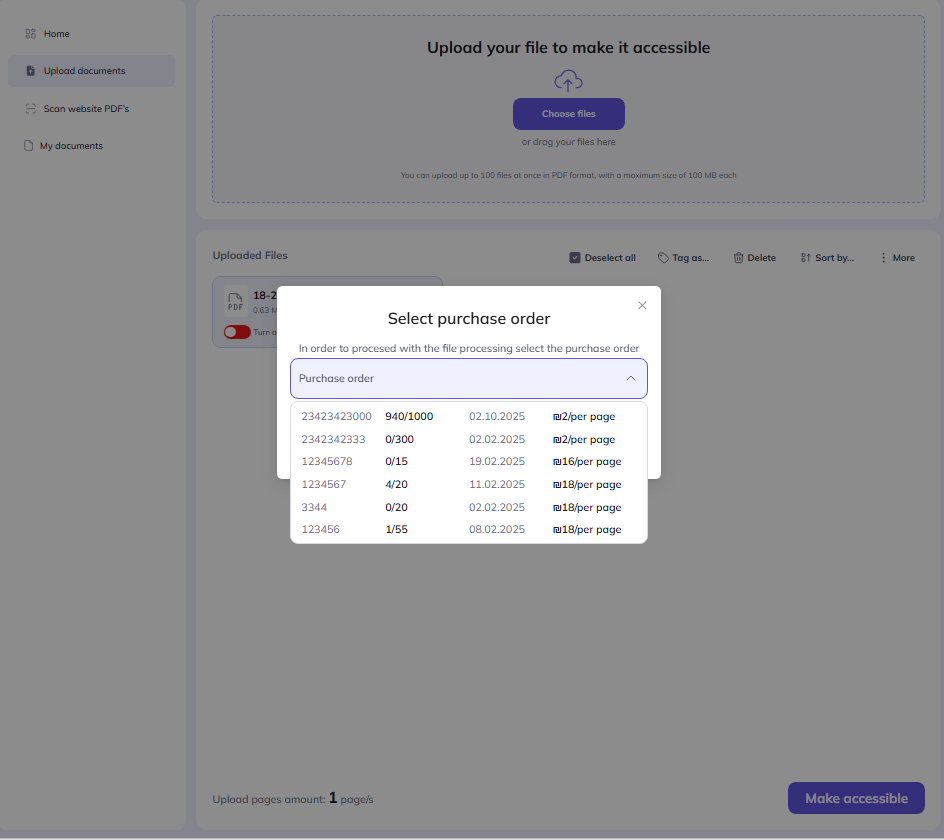Click the PDF file thumbnail icon

(235, 301)
